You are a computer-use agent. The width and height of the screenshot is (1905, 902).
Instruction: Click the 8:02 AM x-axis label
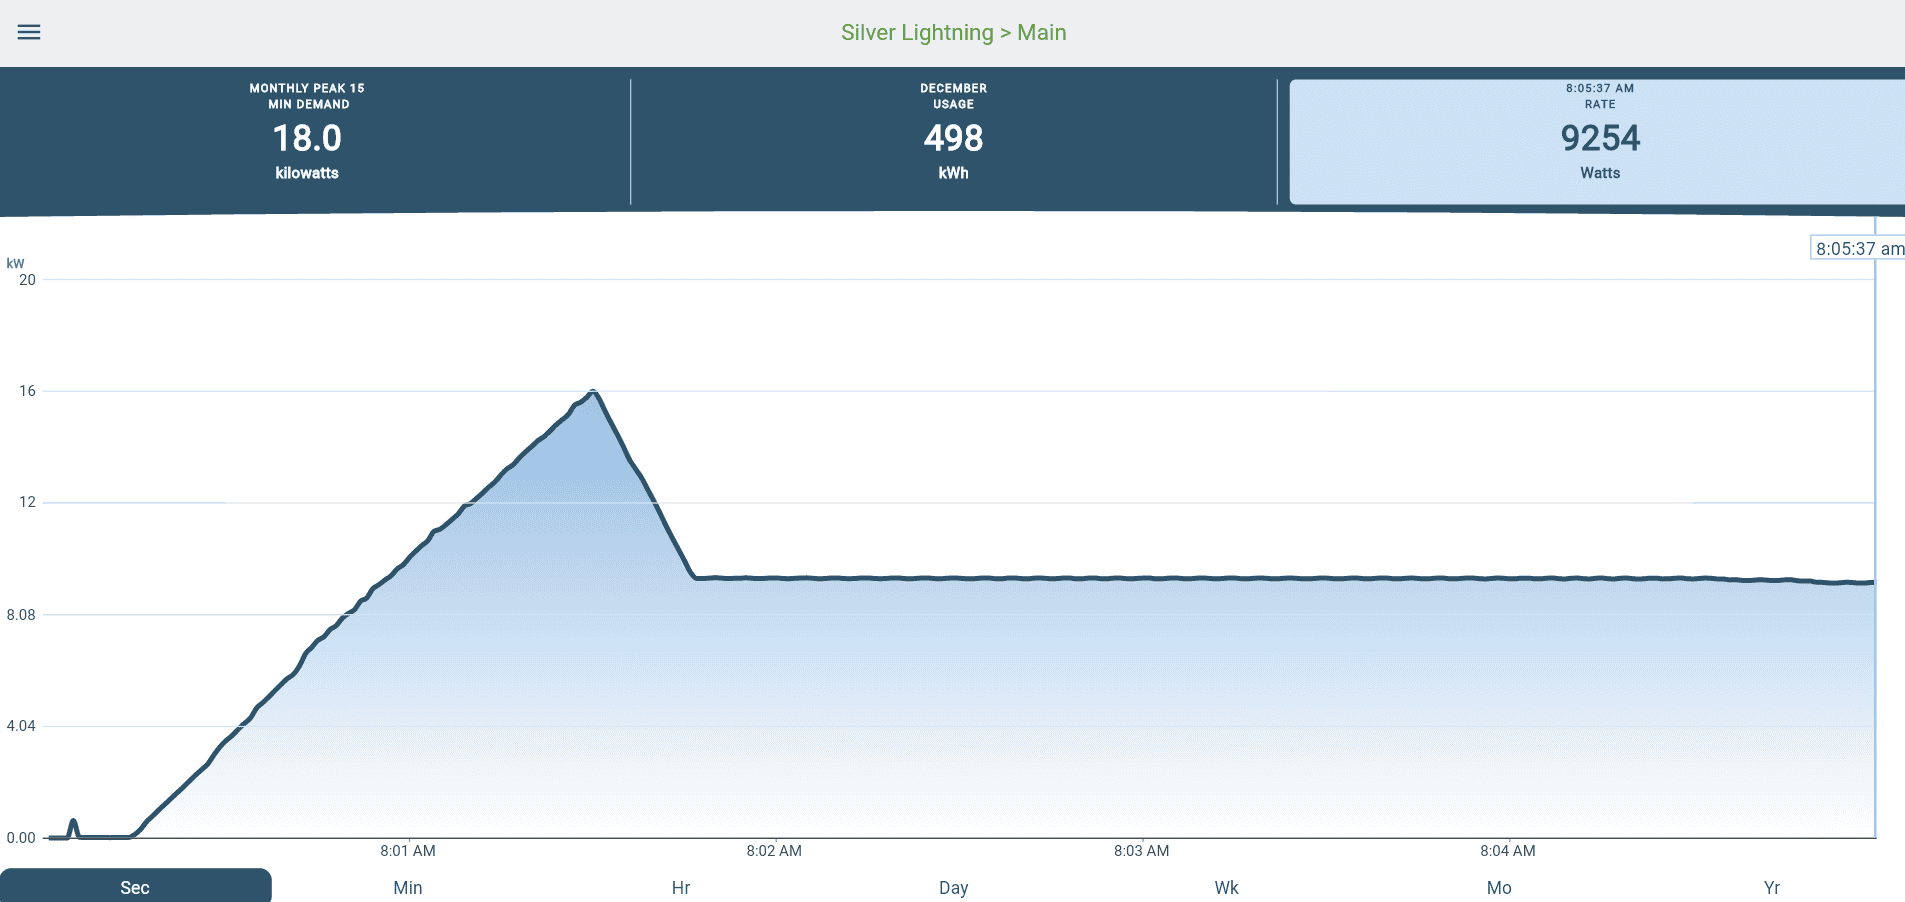(x=774, y=851)
